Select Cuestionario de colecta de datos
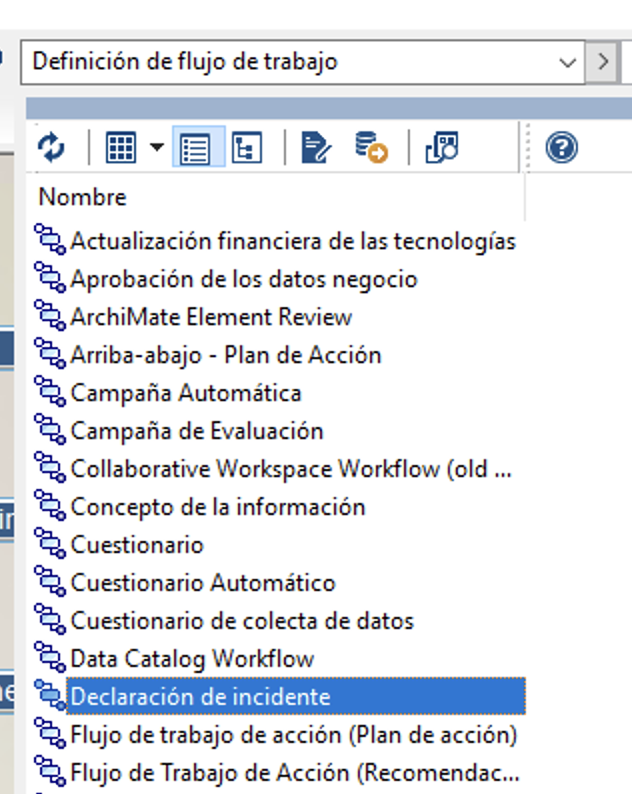Image resolution: width=632 pixels, height=794 pixels. pyautogui.click(x=242, y=621)
